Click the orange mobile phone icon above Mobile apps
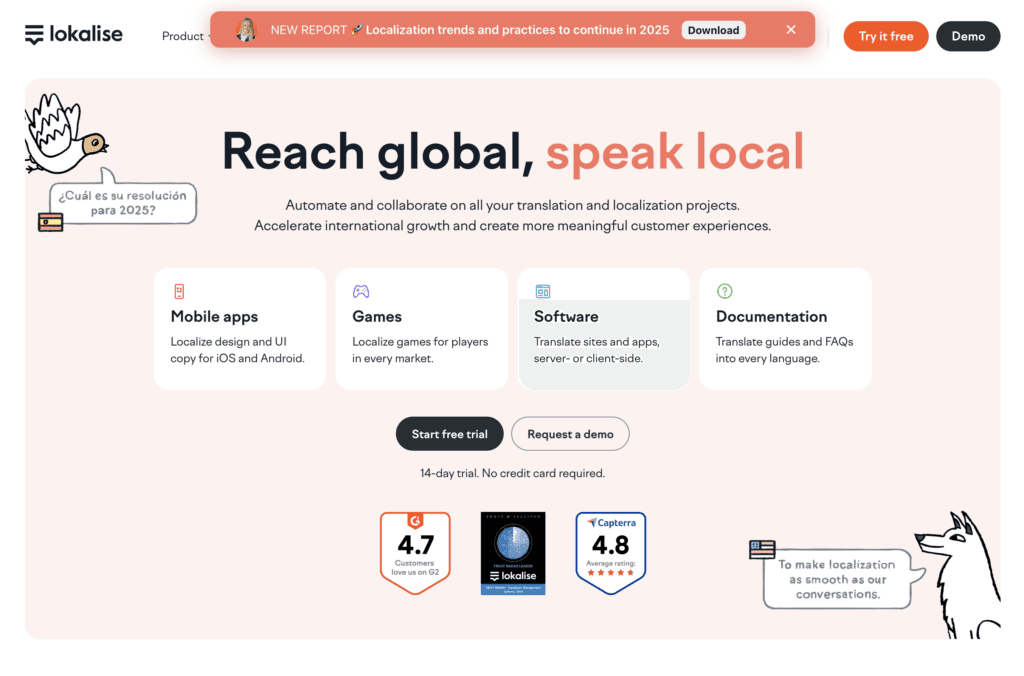 pos(180,291)
